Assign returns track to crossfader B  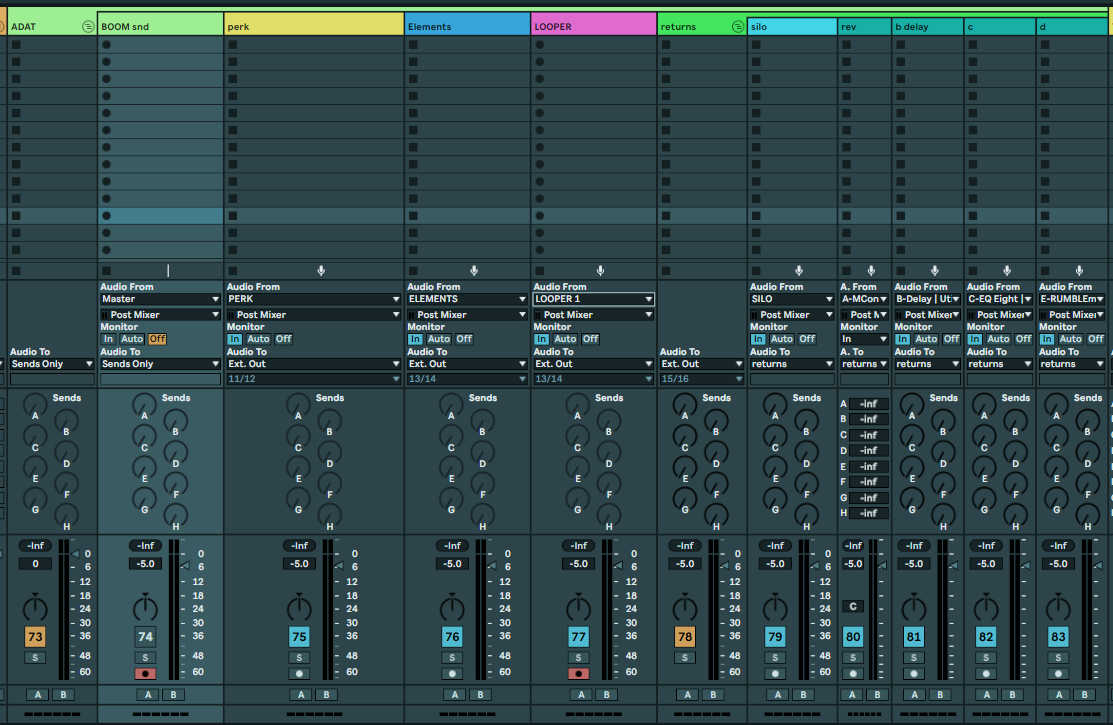pyautogui.click(x=711, y=694)
